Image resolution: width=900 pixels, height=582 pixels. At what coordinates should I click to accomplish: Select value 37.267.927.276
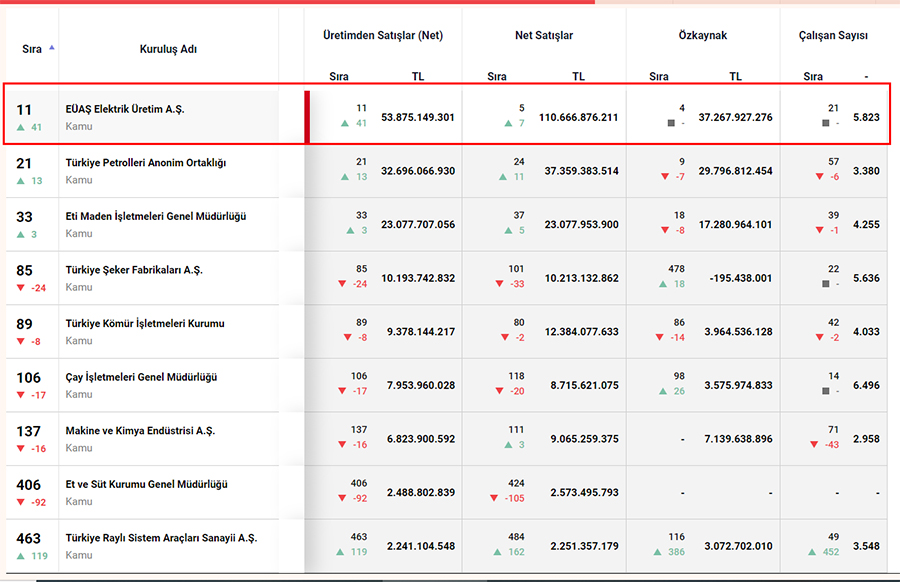pos(735,118)
